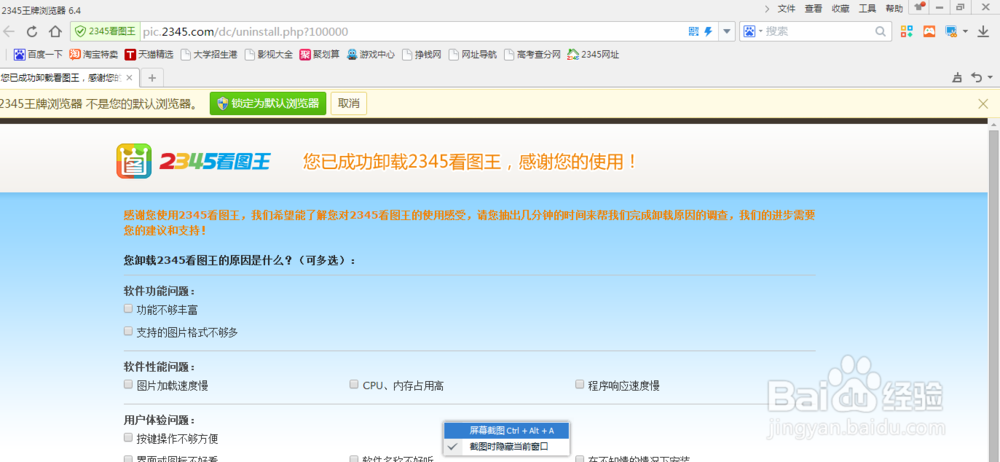The height and width of the screenshot is (462, 1000).
Task: Open the downloads arrow icon
Action: 983,31
